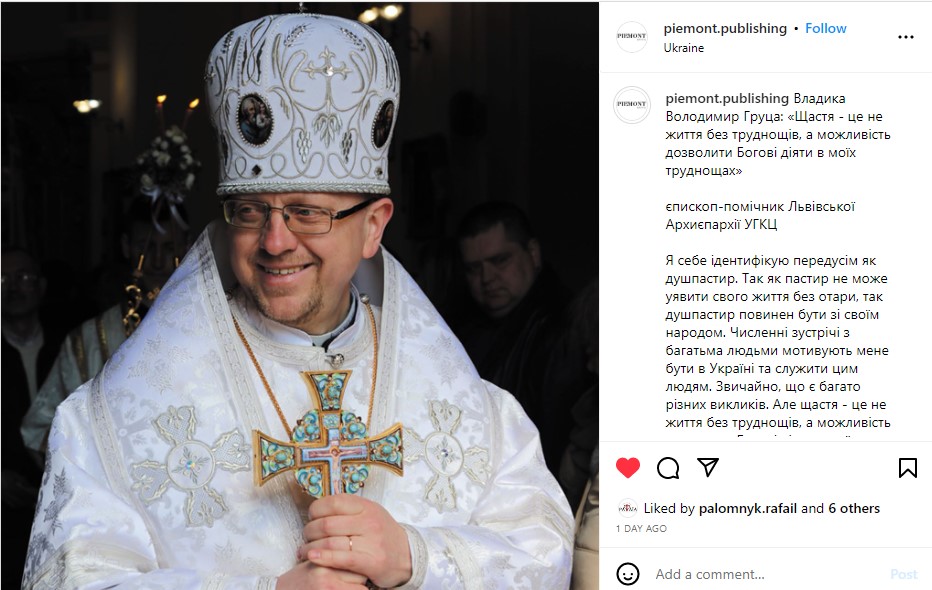932x590 pixels.
Task: Open piemont.publishing profile from header username
Action: tap(725, 29)
